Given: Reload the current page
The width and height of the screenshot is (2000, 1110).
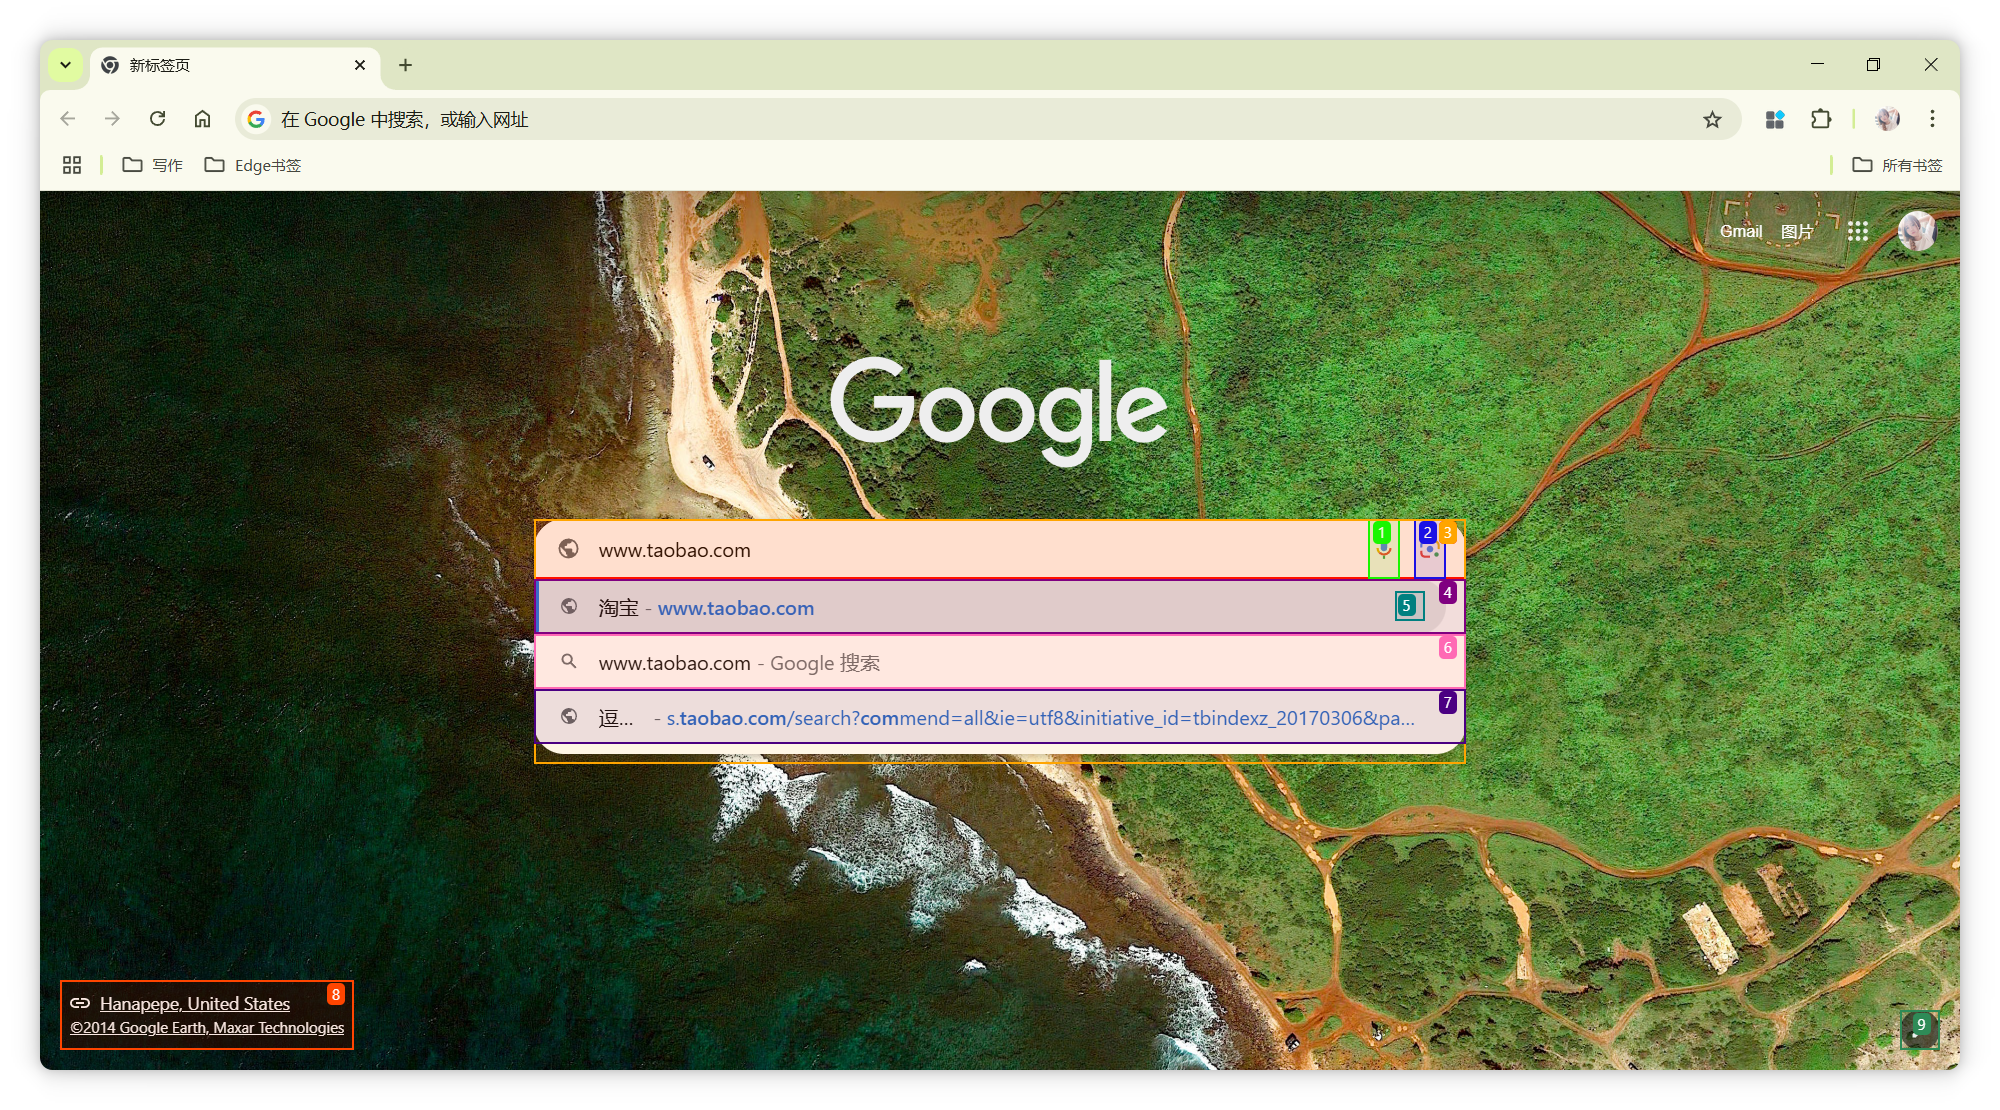Looking at the screenshot, I should [157, 119].
